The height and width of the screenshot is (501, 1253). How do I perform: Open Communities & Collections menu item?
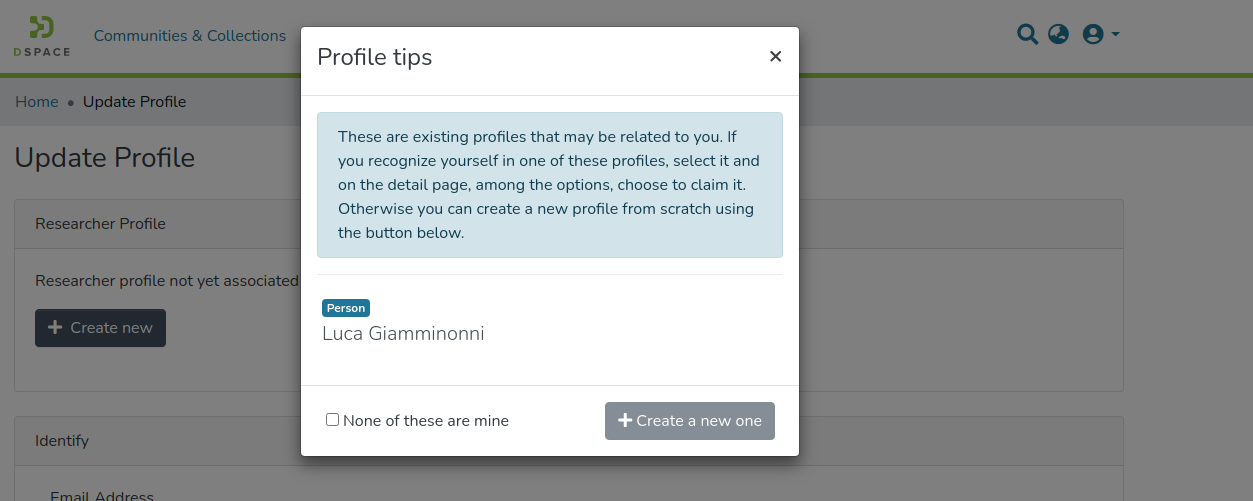190,36
